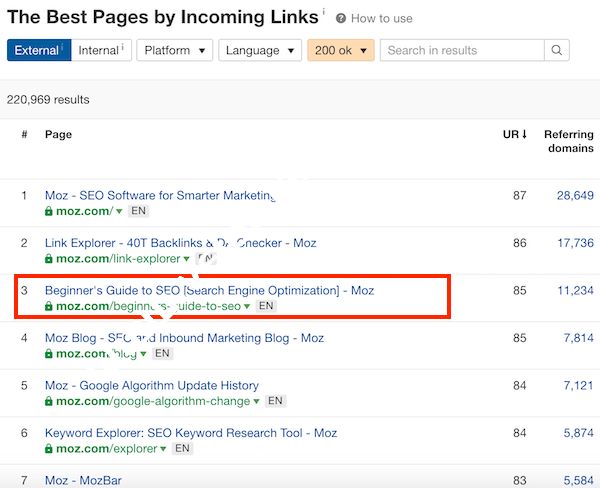Screen dimensions: 600x488
Task: Click the info icon next to page title
Action: point(323,14)
